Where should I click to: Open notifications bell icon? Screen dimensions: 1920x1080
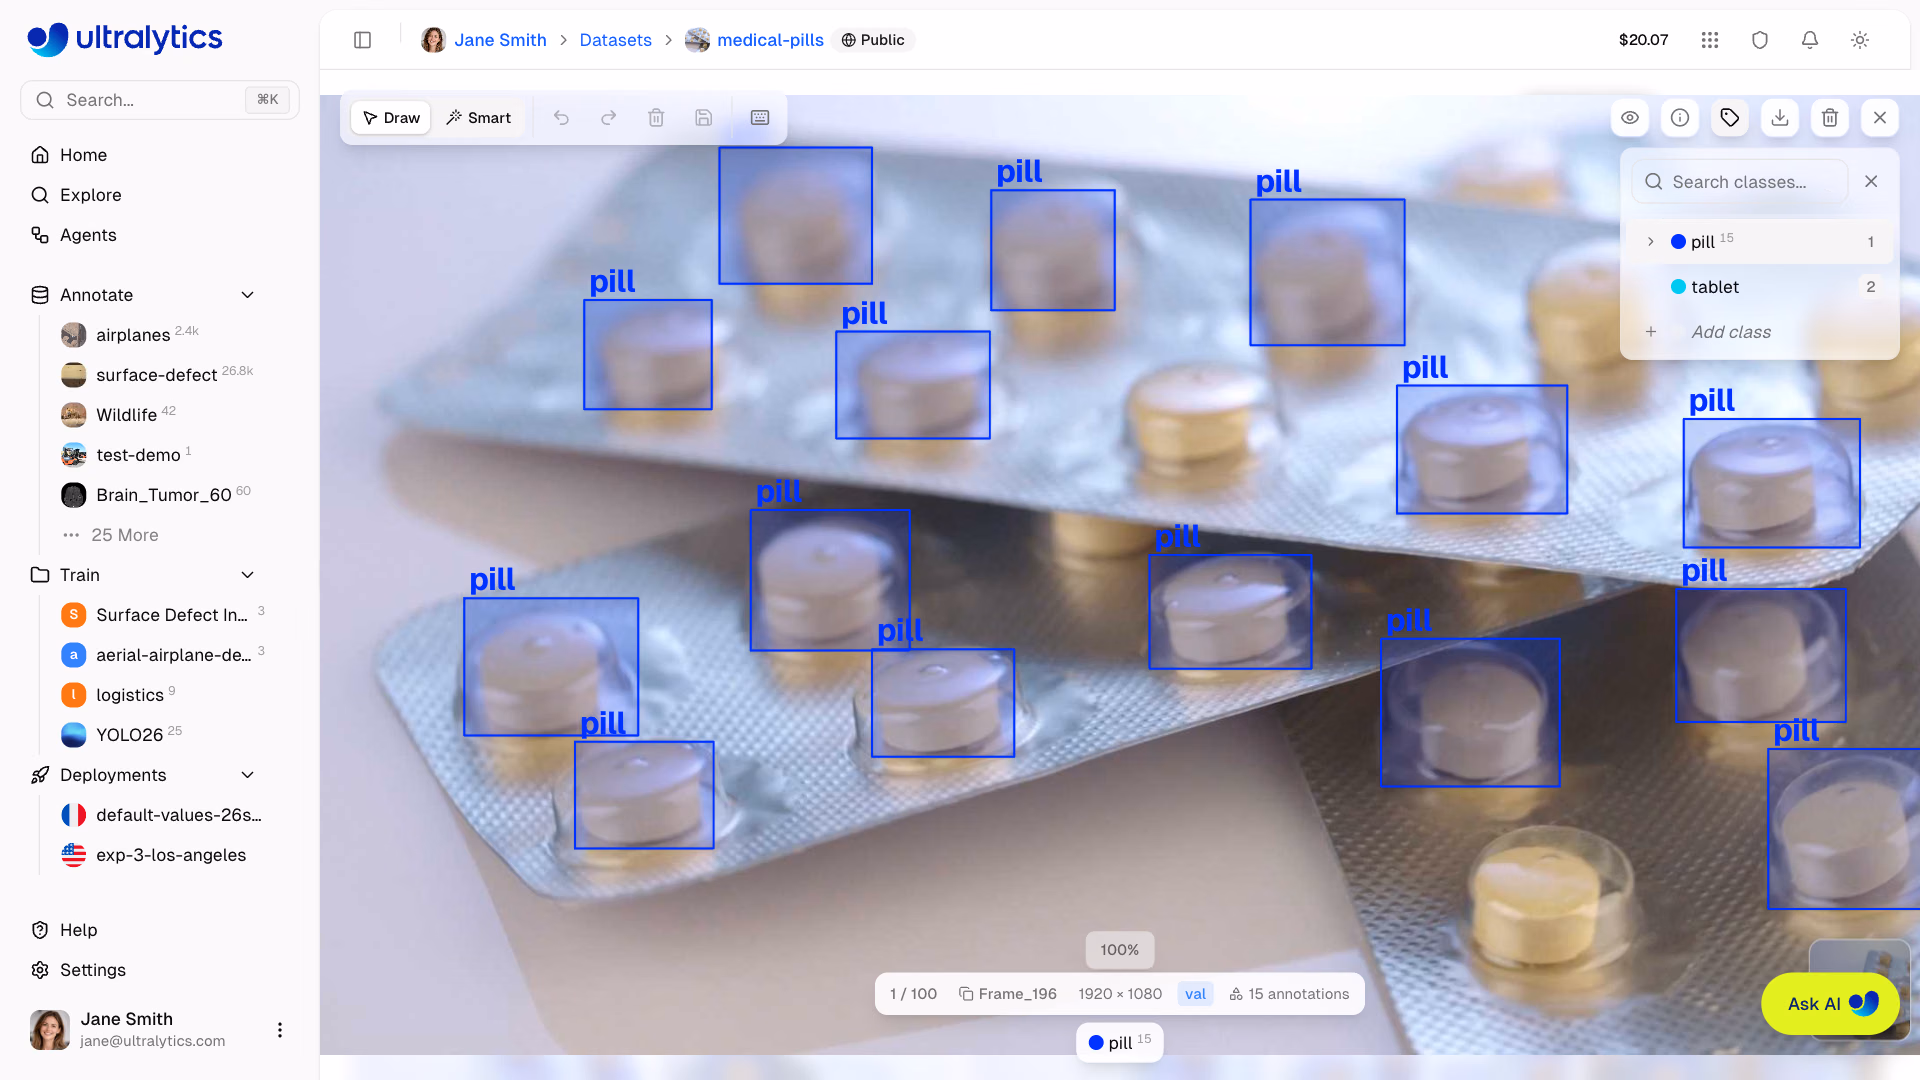coord(1810,40)
